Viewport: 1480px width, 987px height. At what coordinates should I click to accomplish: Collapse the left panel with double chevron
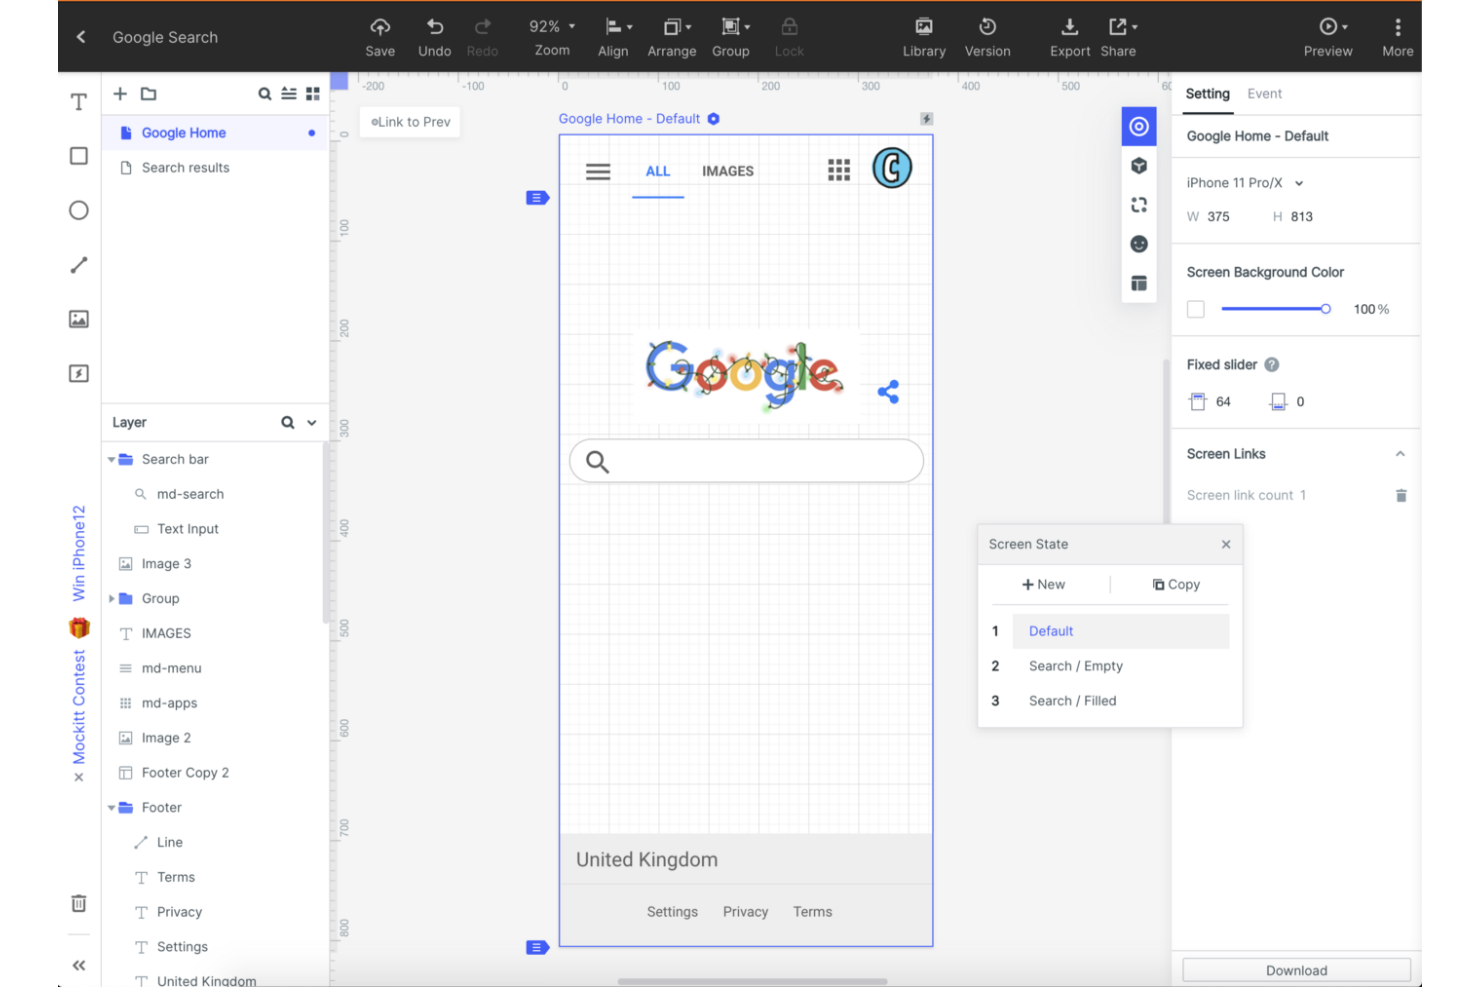[79, 965]
